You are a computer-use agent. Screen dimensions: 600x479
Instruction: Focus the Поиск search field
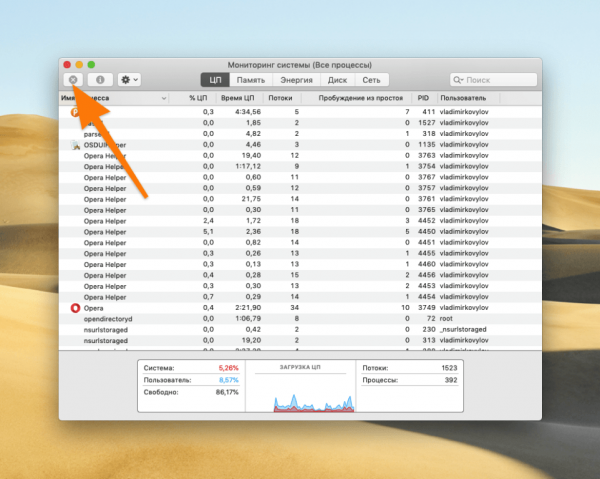click(494, 80)
